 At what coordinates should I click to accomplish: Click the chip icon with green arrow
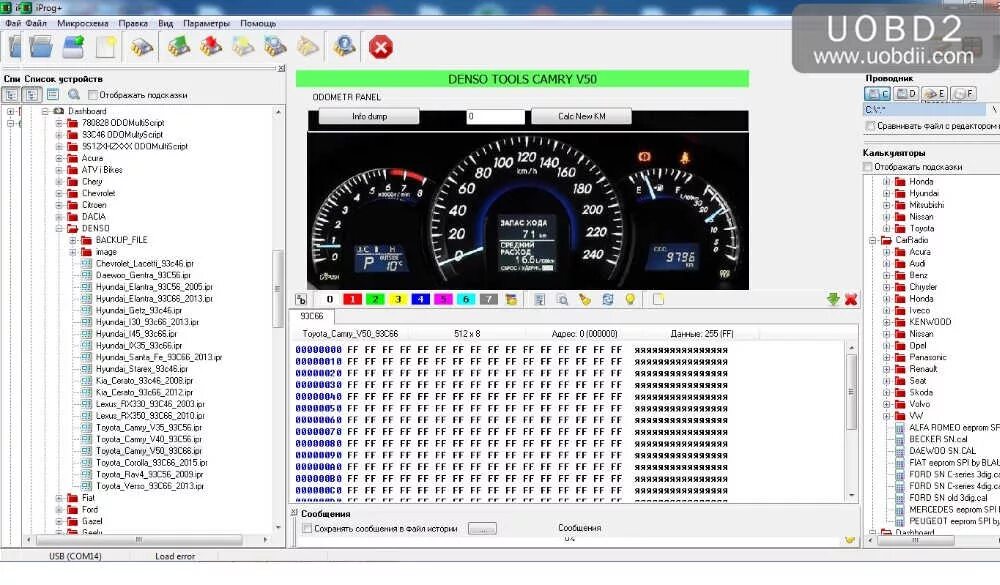(x=179, y=47)
